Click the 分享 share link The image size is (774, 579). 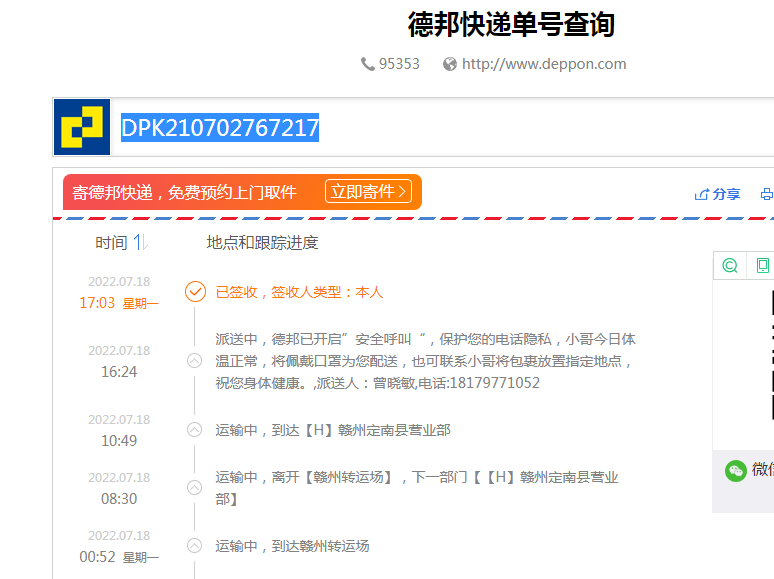[x=726, y=194]
